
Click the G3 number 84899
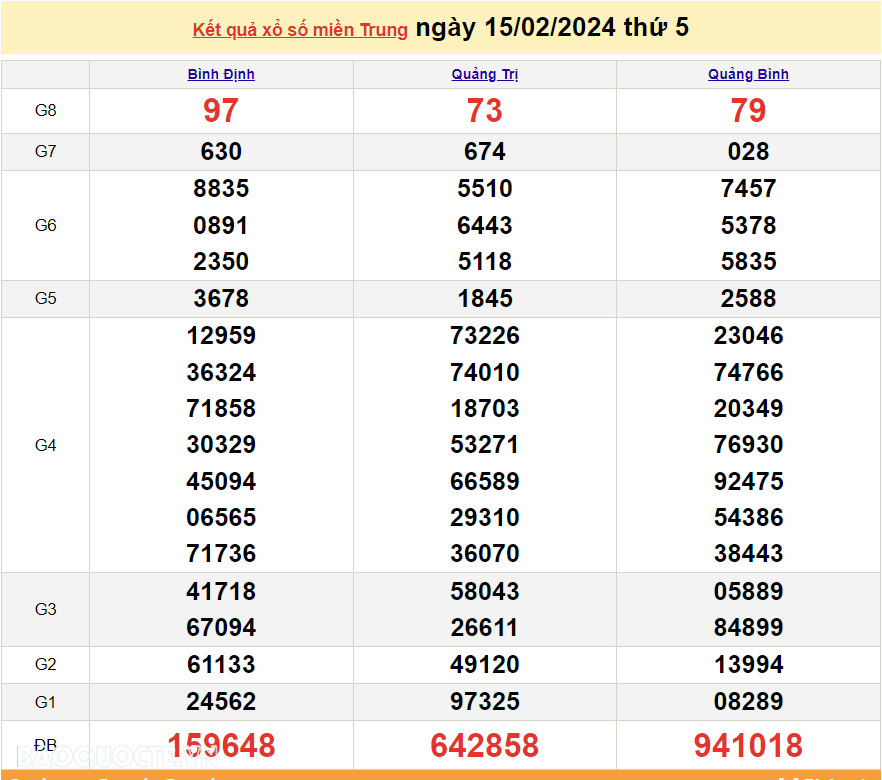[x=748, y=628]
